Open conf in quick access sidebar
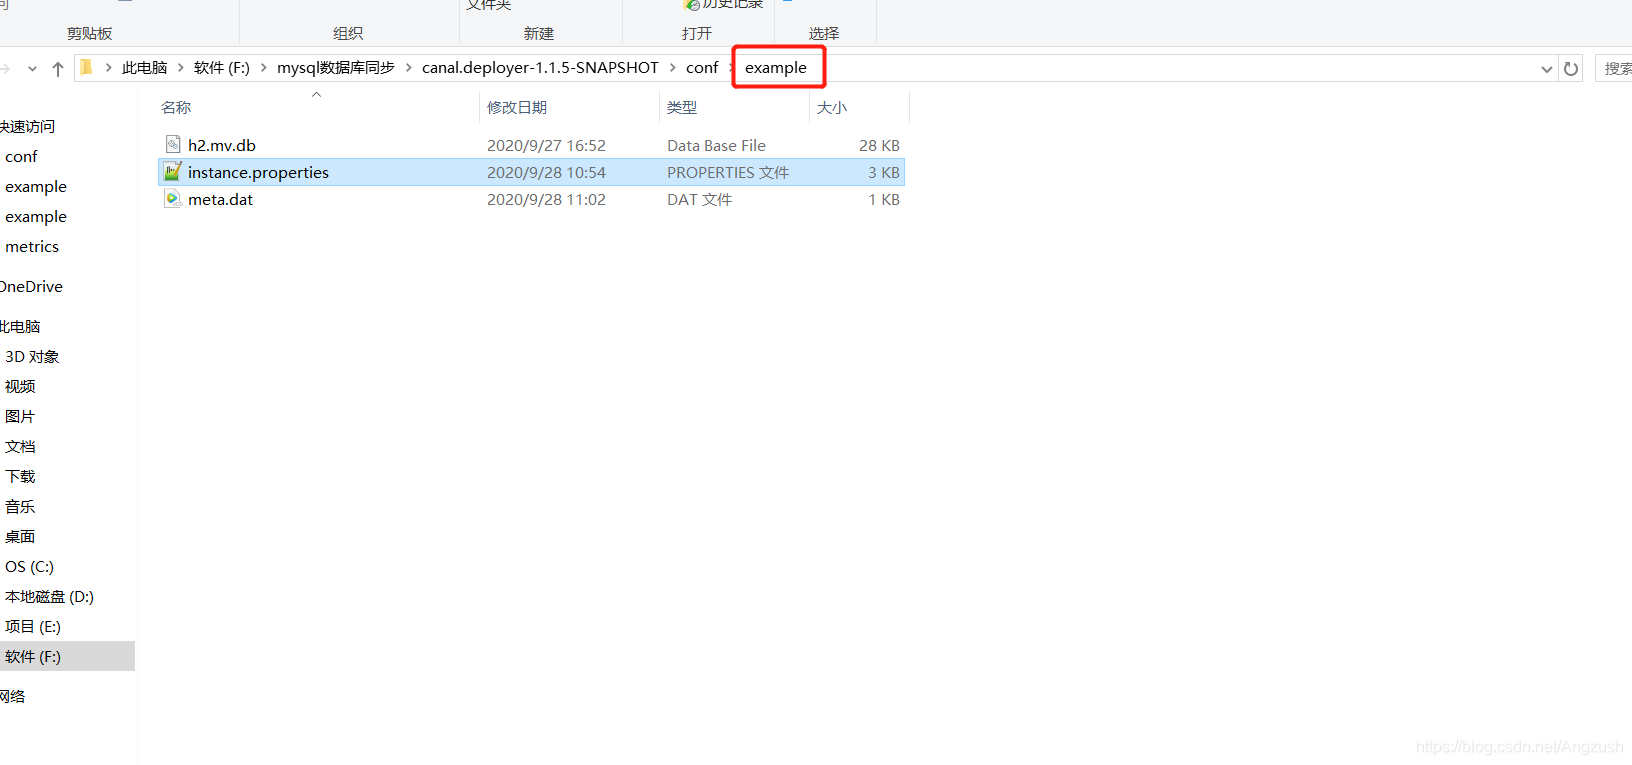The height and width of the screenshot is (765, 1632). coord(21,157)
